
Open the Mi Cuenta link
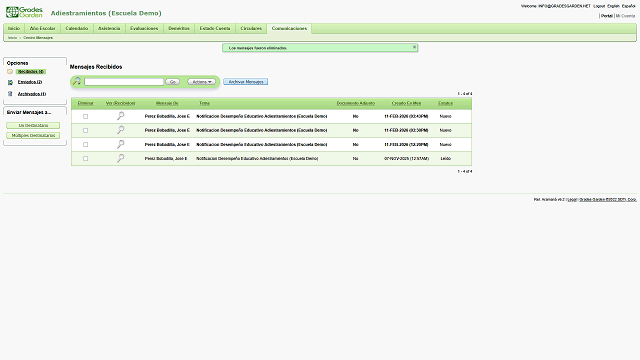(625, 16)
